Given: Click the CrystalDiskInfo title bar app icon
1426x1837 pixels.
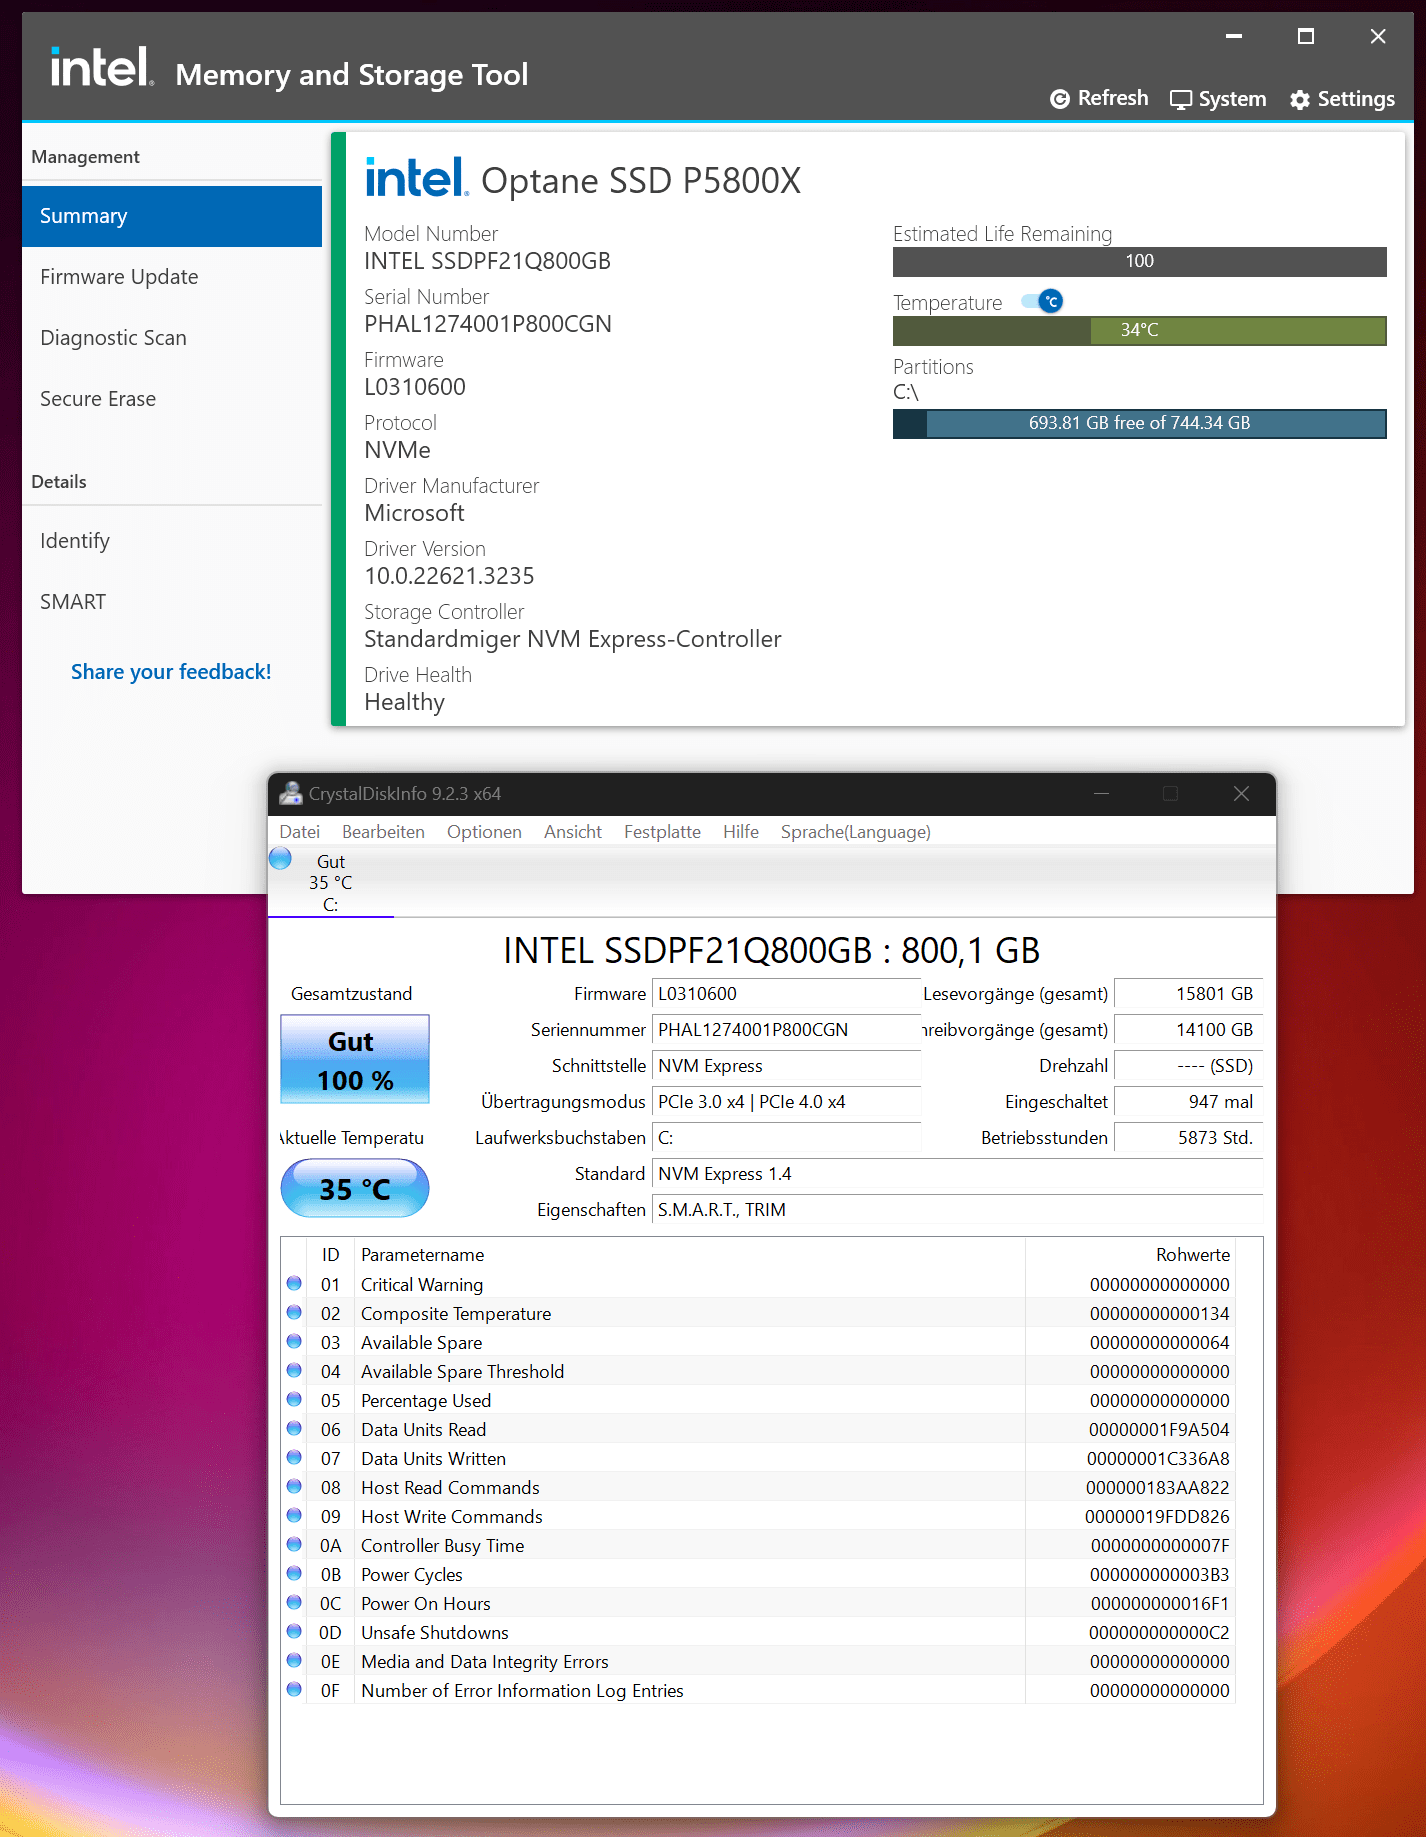Looking at the screenshot, I should click(x=291, y=793).
